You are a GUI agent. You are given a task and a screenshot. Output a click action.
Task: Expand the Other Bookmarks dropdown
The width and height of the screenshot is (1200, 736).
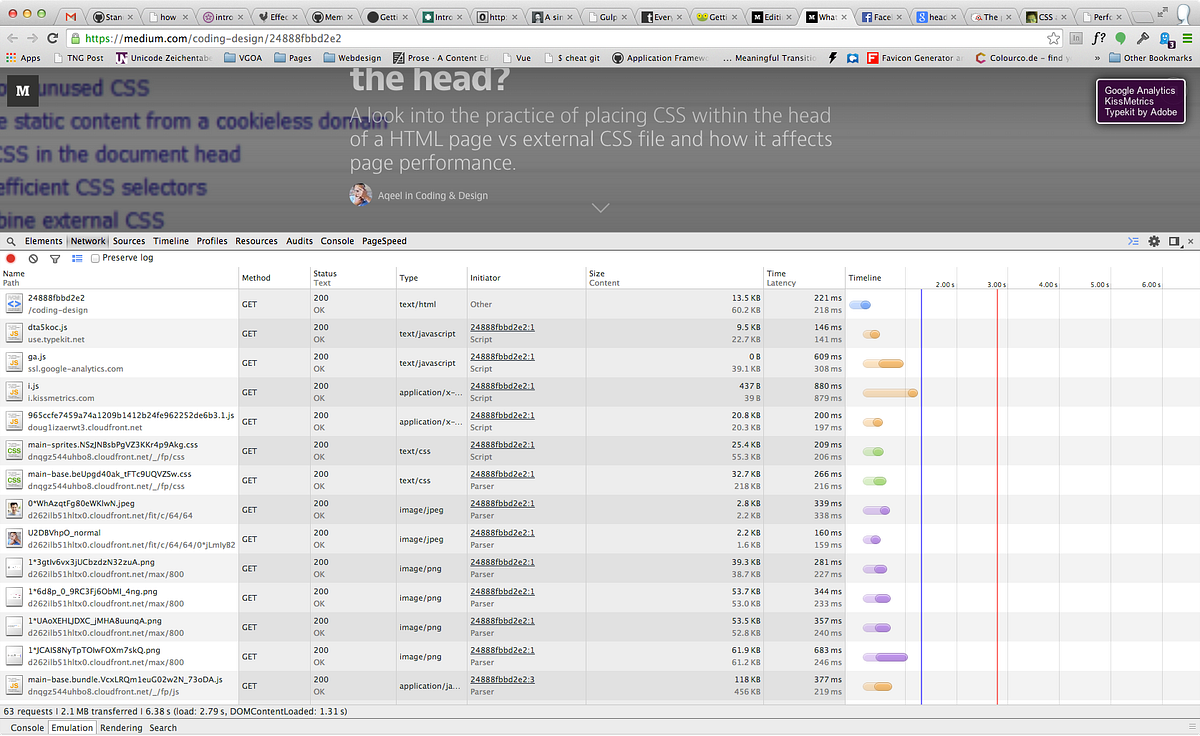[1157, 57]
